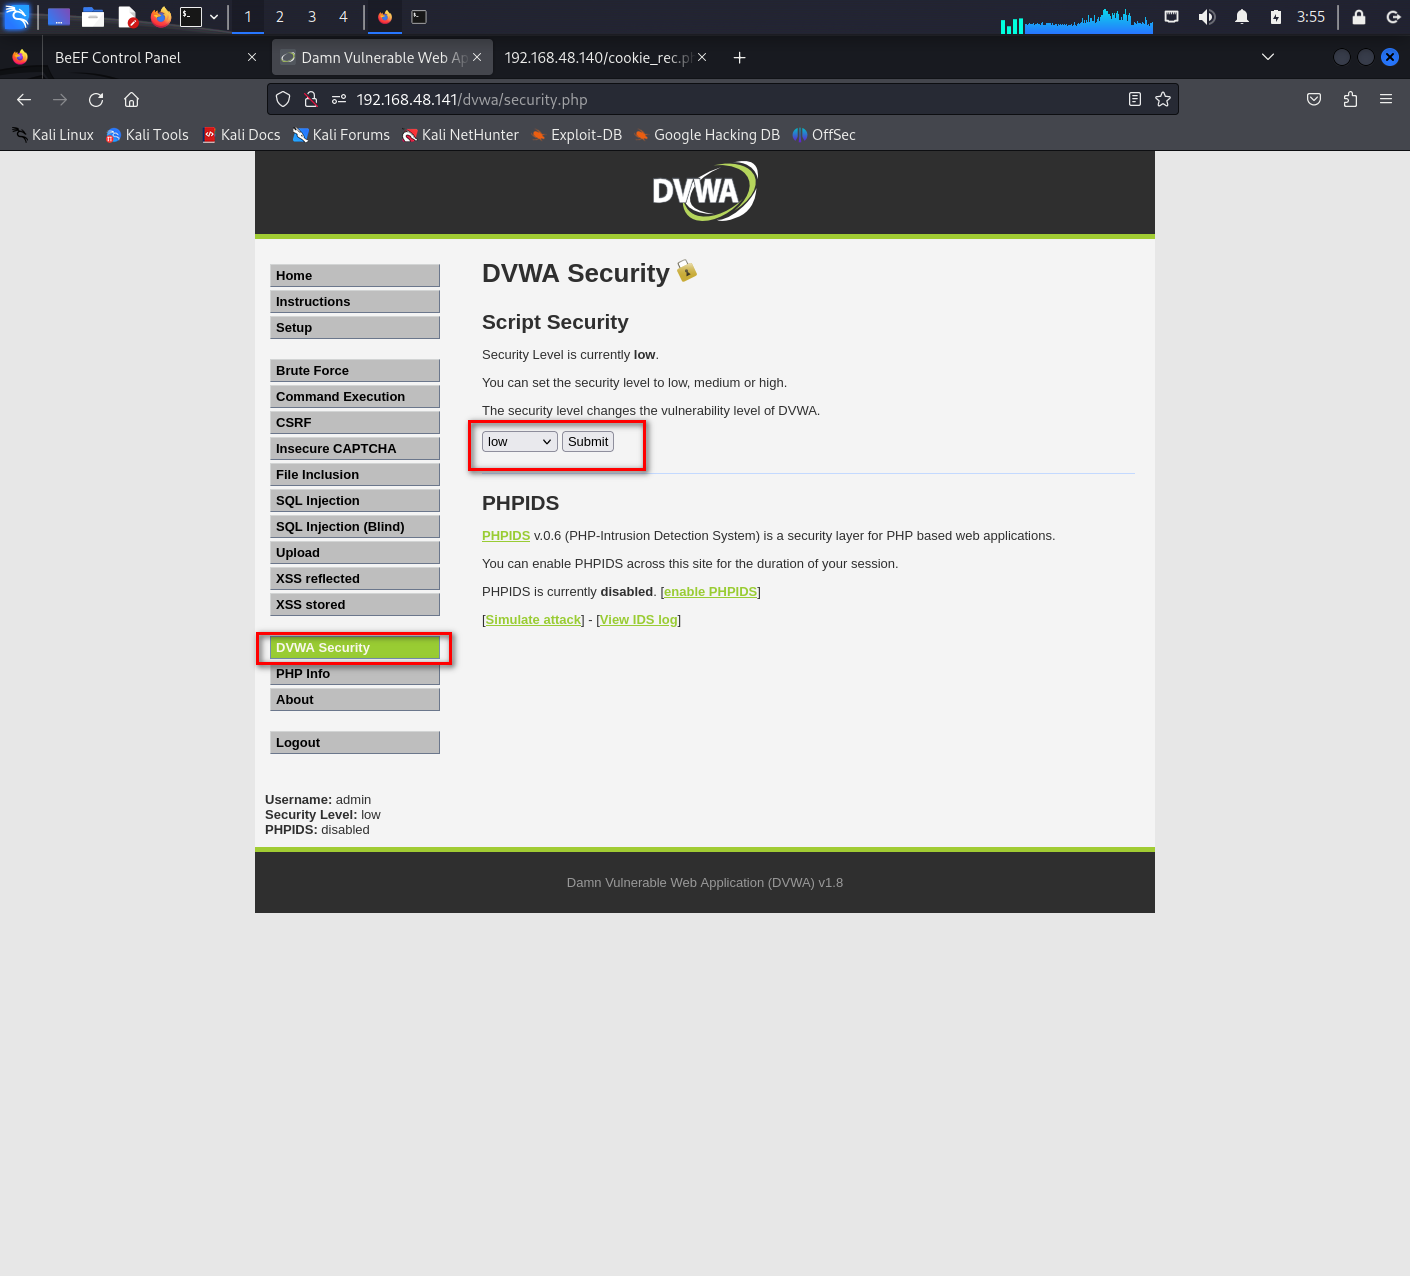Screen dimensions: 1410x1276
Task: Close the cookie_rec.php tab
Action: pos(702,58)
